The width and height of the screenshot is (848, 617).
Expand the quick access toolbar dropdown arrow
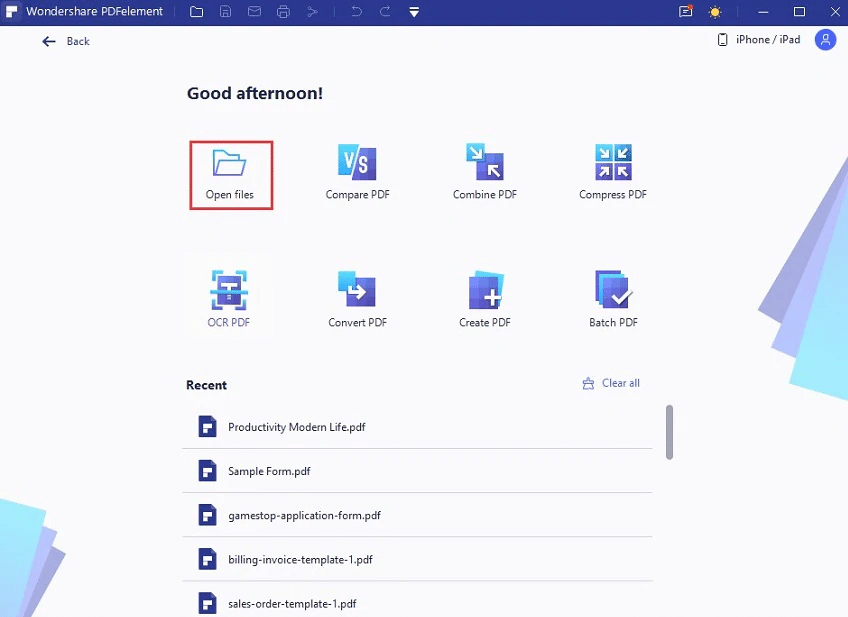coord(414,12)
